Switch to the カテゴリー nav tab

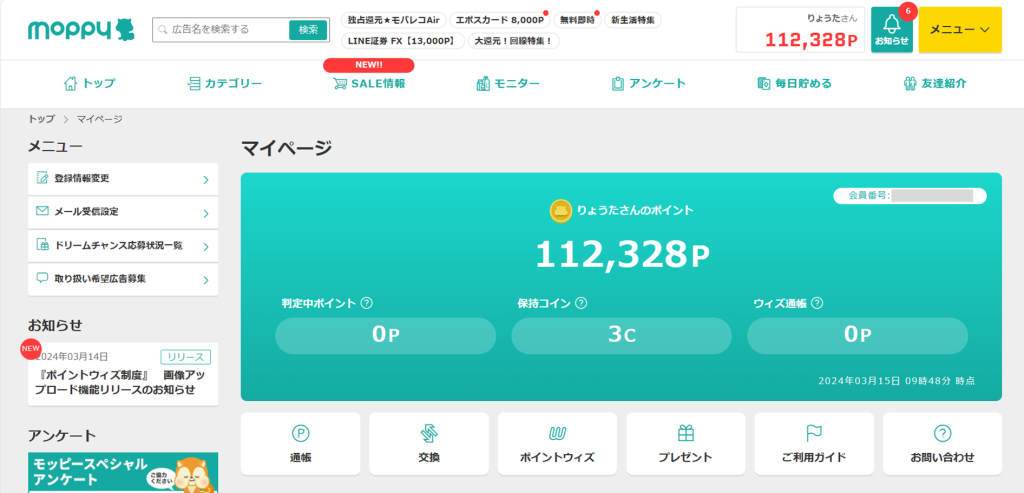pyautogui.click(x=224, y=84)
